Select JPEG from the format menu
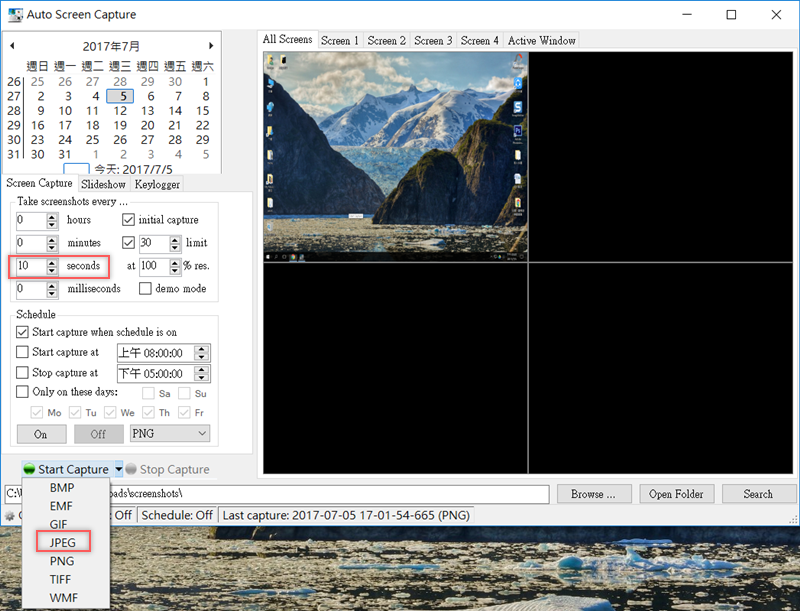Image resolution: width=800 pixels, height=611 pixels. [x=63, y=542]
